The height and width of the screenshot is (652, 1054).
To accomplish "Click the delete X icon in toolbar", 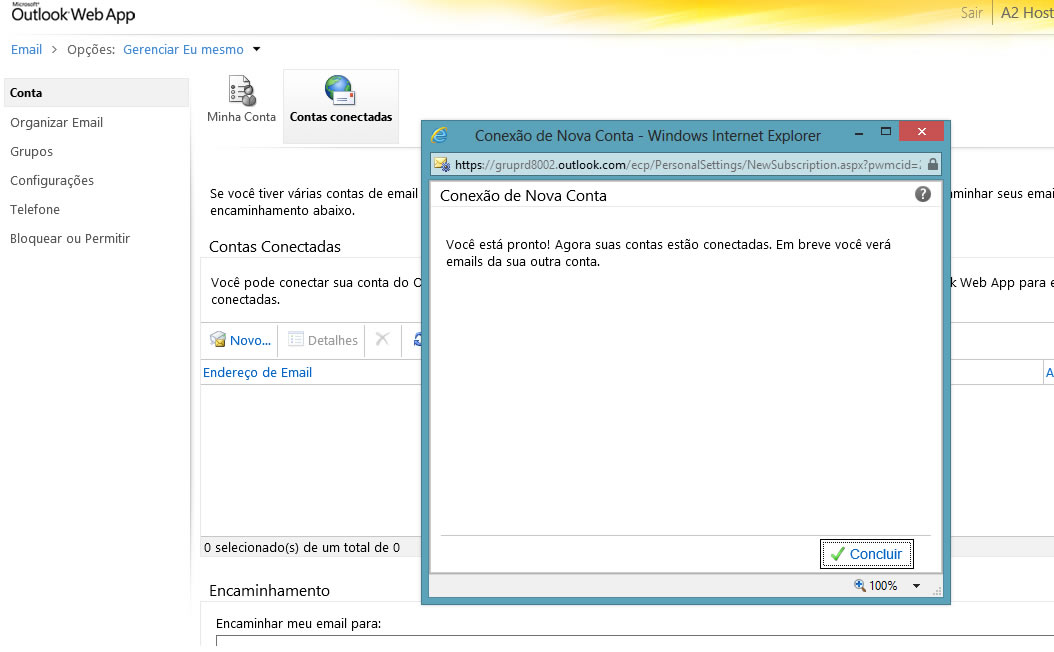I will tap(382, 339).
